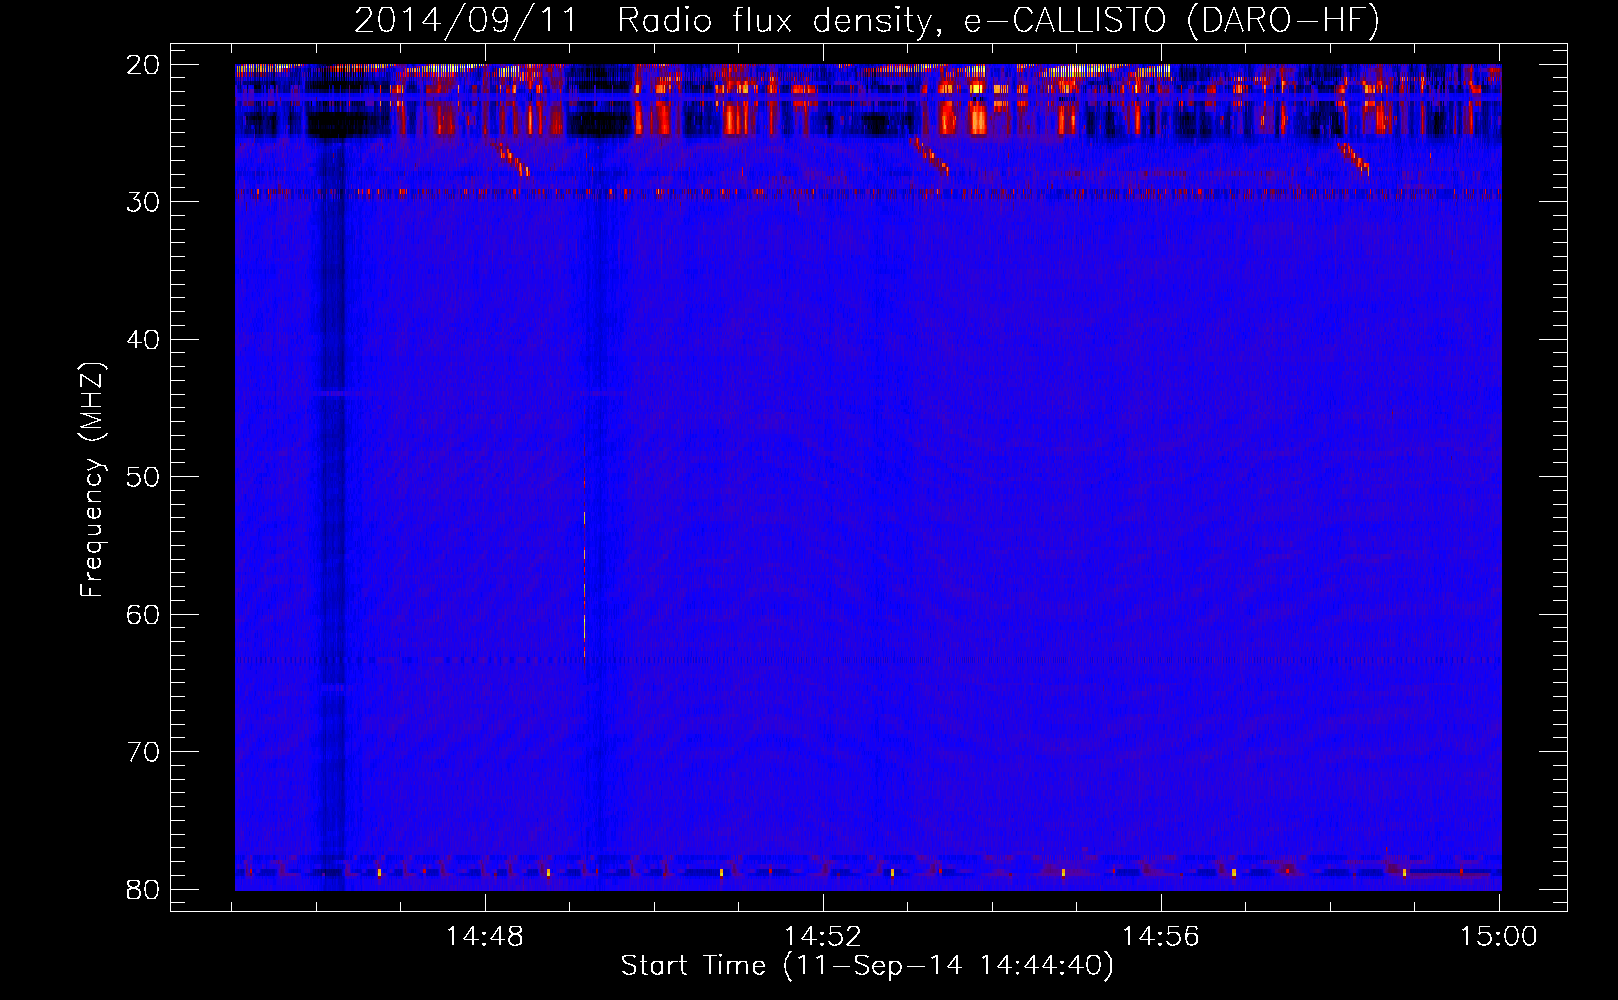Click the 15:00 time tick label
1618x1000 pixels.
click(1499, 937)
